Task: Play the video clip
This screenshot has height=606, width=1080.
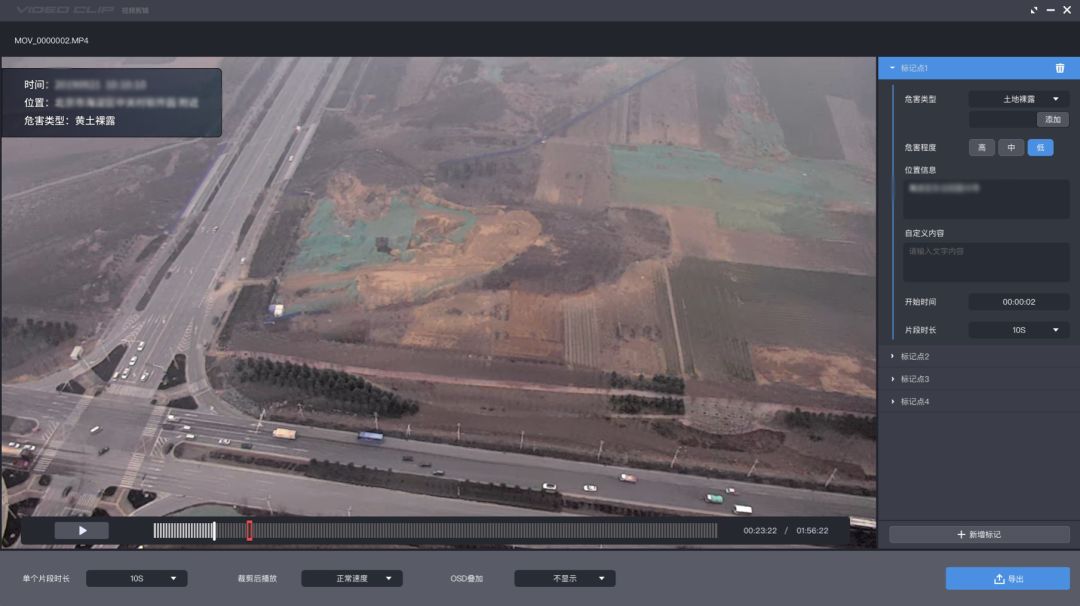Action: point(82,531)
